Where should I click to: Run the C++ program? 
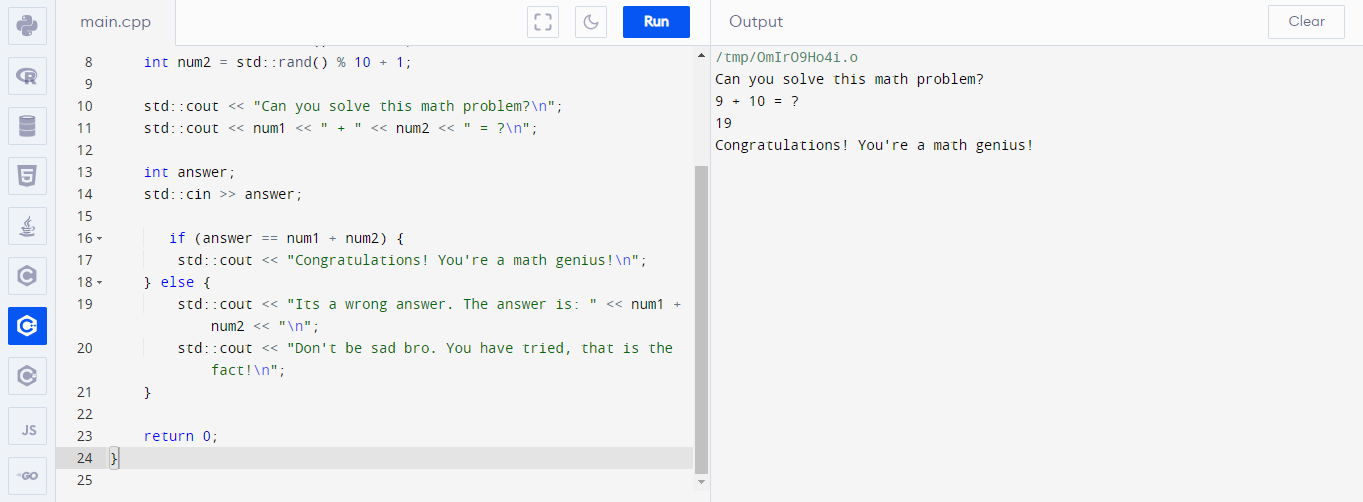(656, 22)
